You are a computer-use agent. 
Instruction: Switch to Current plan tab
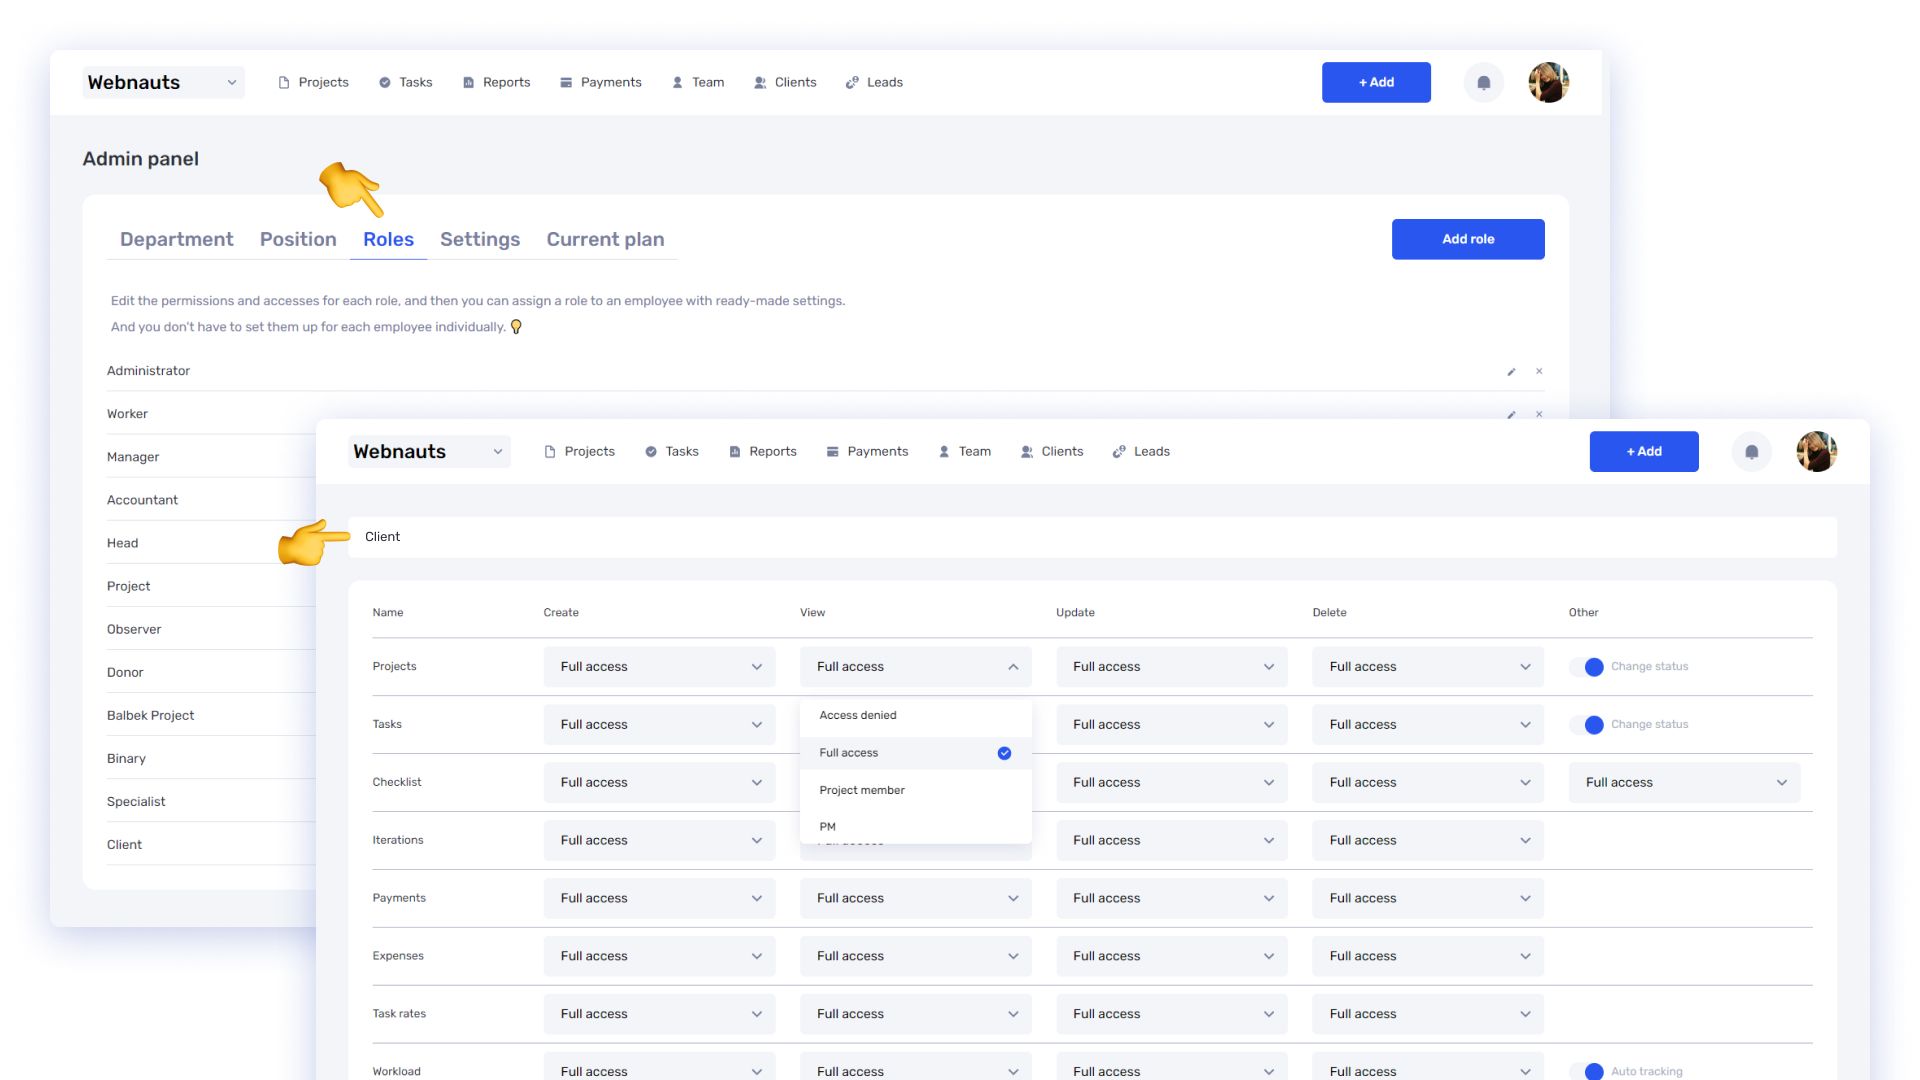click(x=605, y=240)
